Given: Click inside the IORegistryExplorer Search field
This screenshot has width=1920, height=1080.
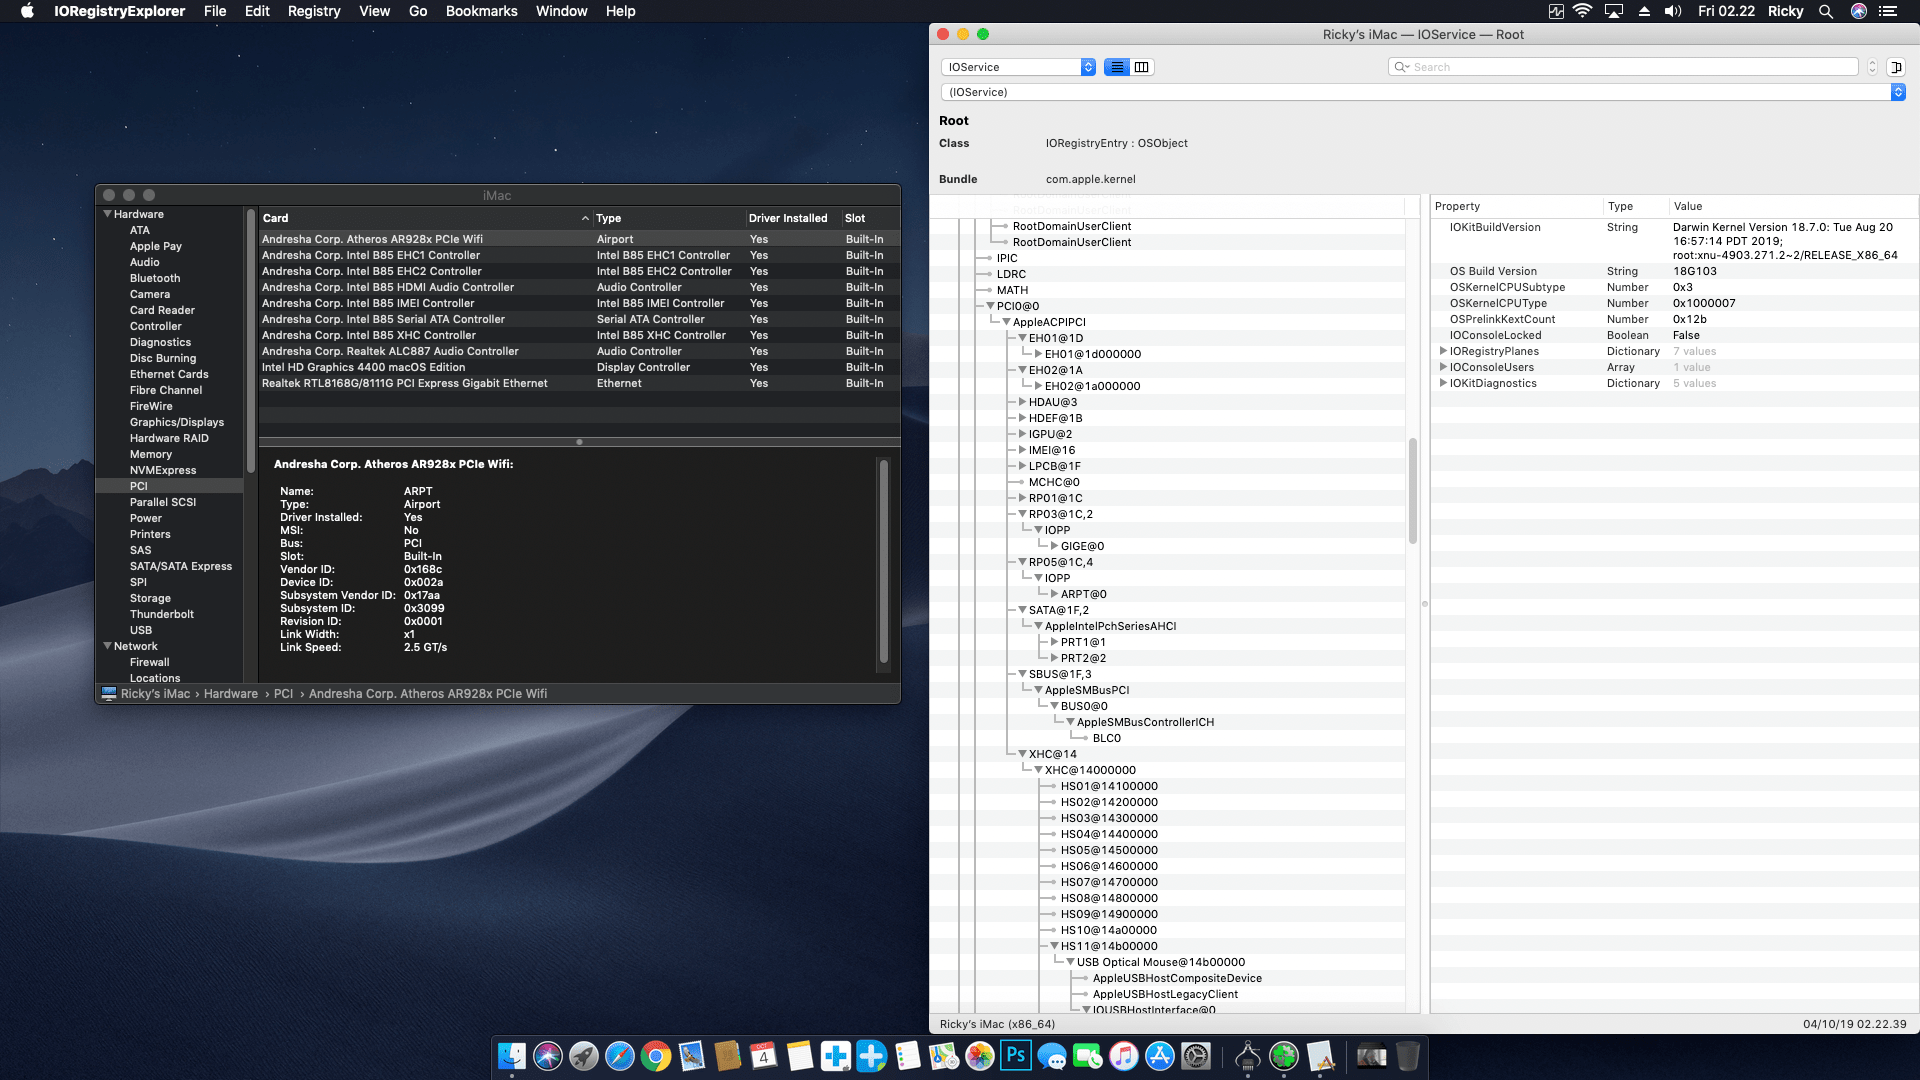Looking at the screenshot, I should click(x=1623, y=67).
